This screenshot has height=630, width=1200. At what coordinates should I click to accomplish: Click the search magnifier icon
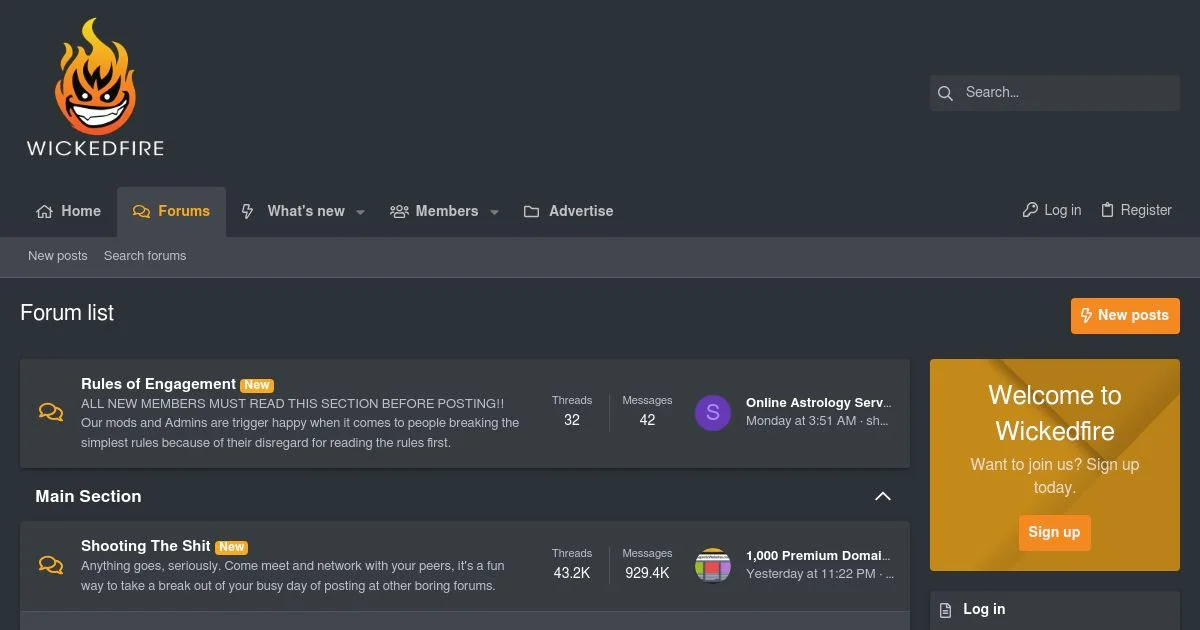coord(945,93)
